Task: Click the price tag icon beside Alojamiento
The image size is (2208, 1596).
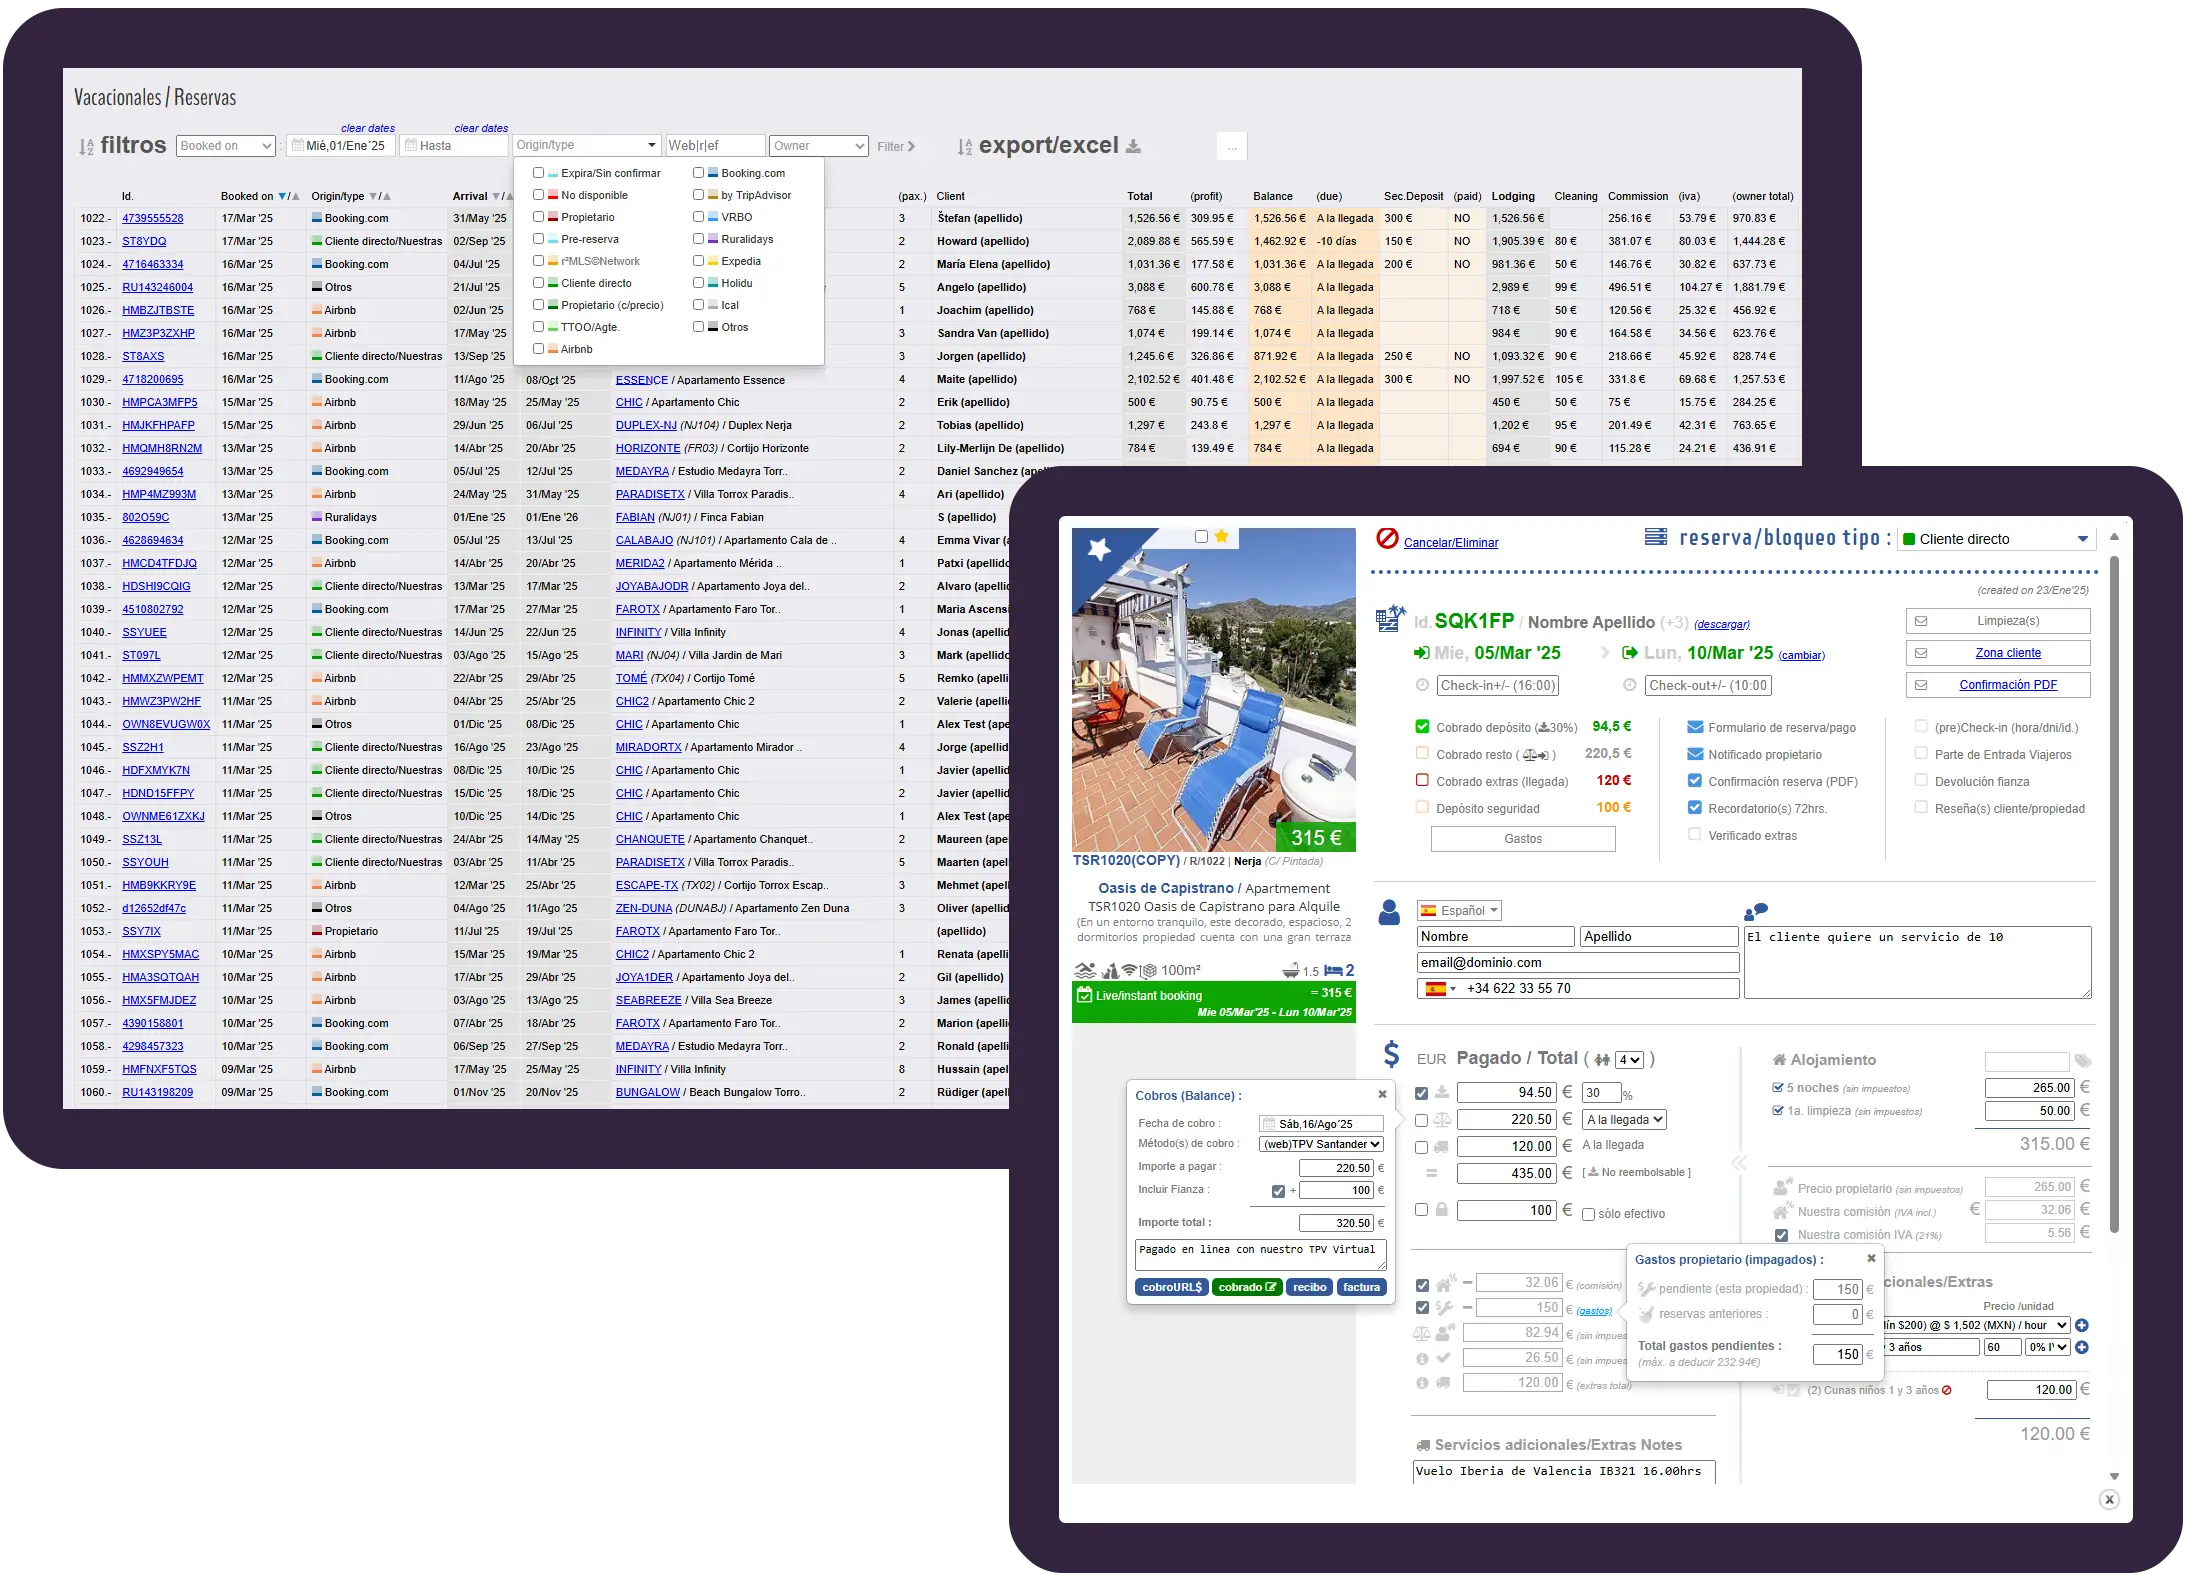Action: pos(2083,1061)
